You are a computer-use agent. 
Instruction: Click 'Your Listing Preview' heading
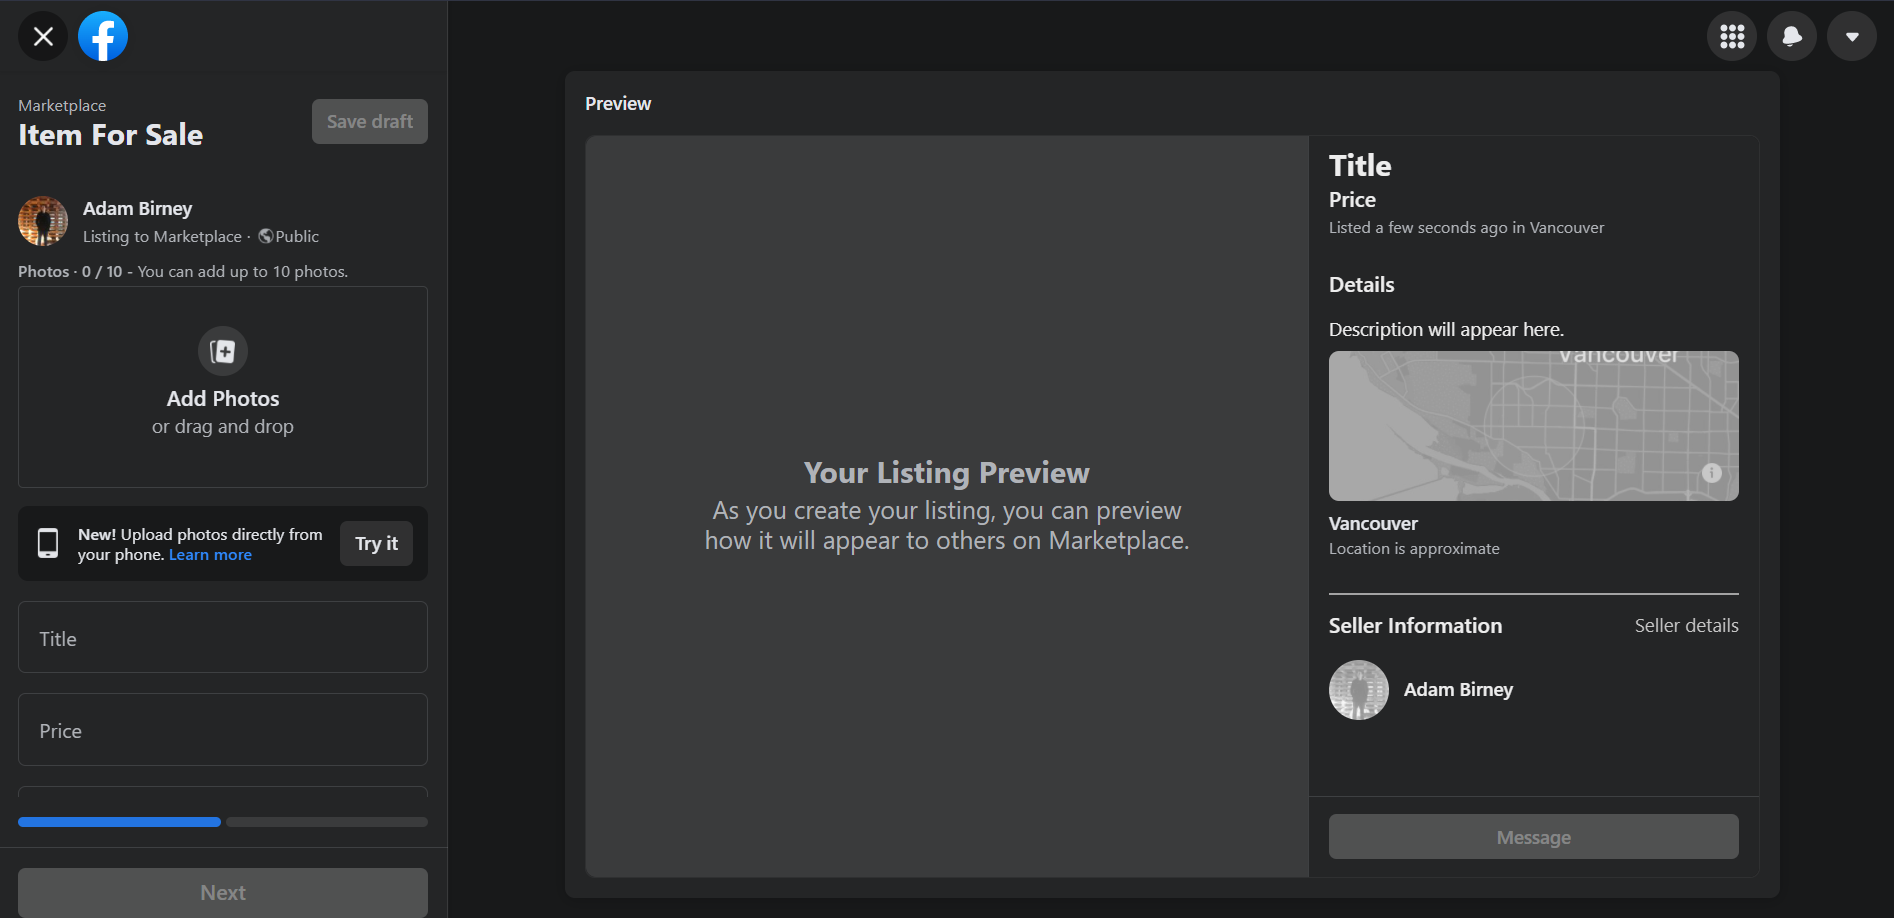point(947,473)
